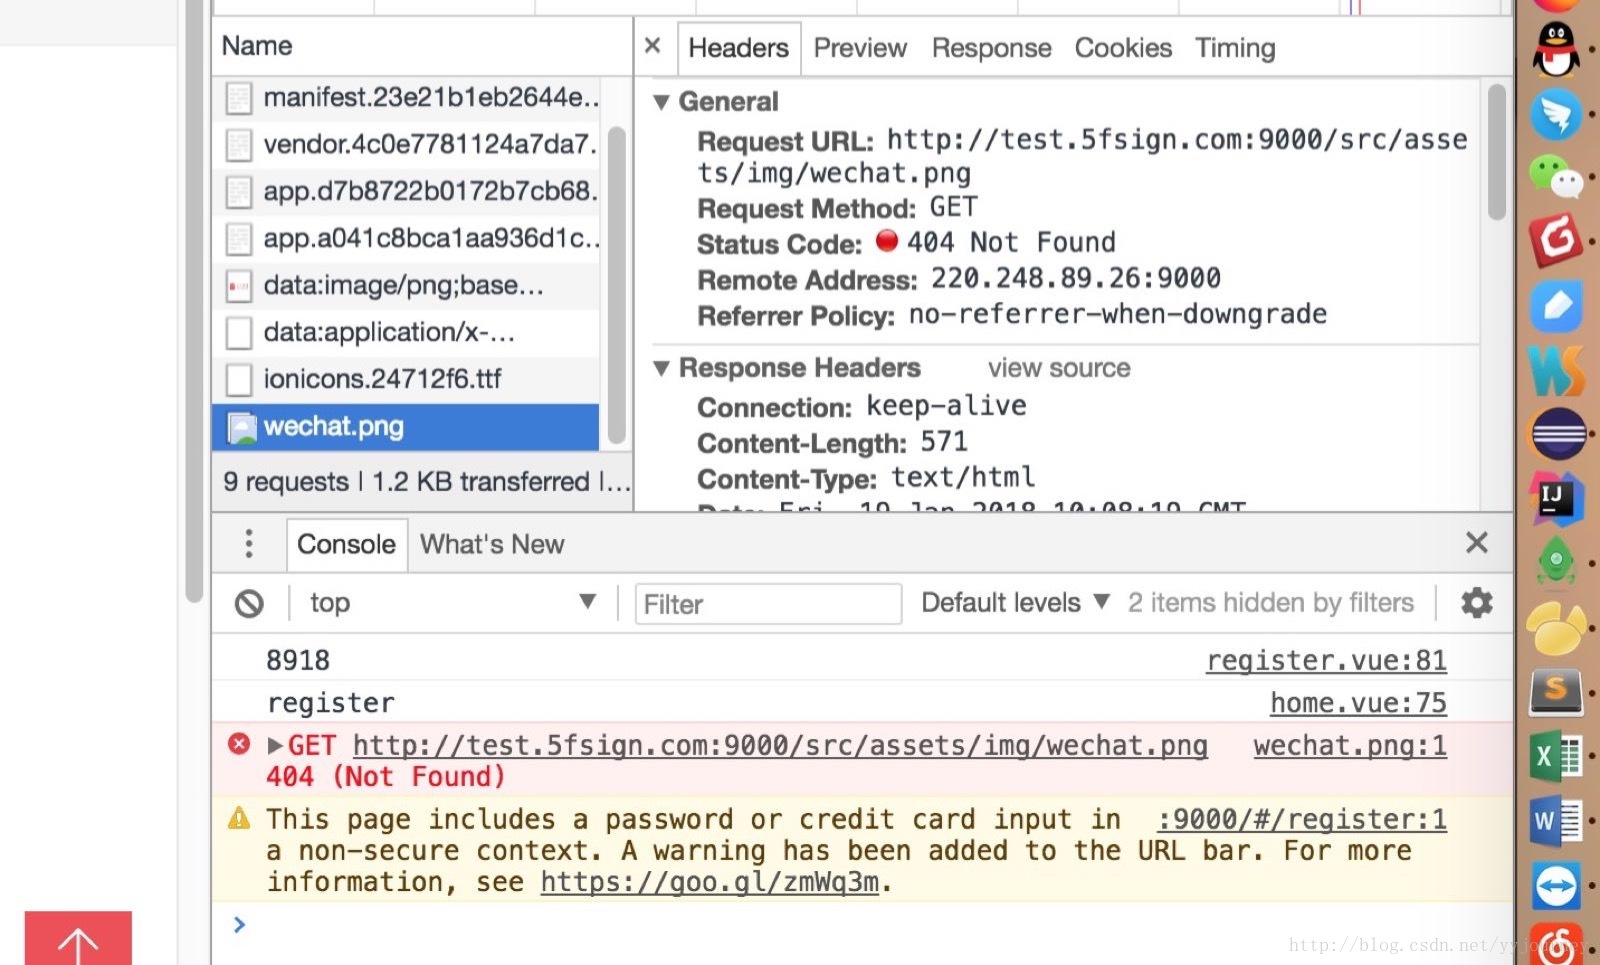Open the Timing tab

pyautogui.click(x=1235, y=48)
